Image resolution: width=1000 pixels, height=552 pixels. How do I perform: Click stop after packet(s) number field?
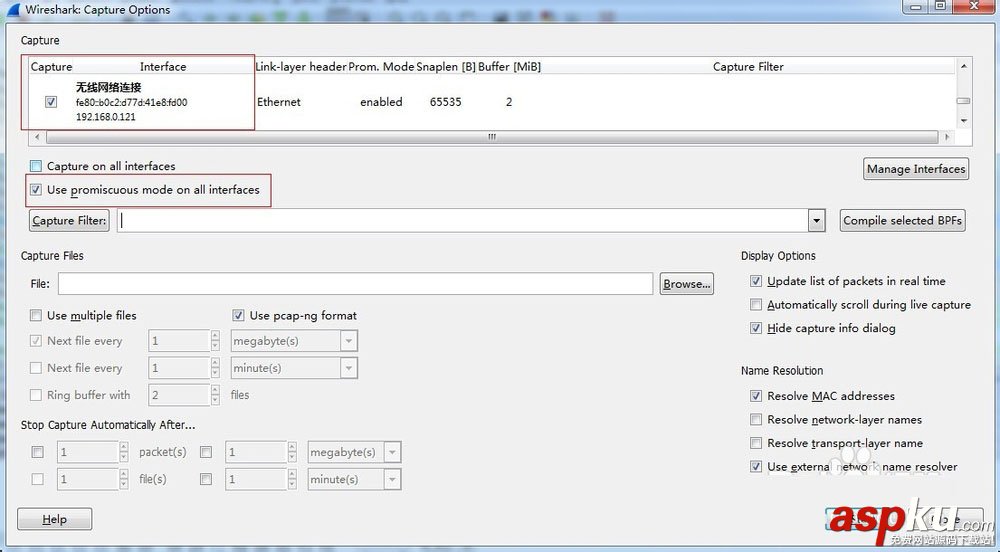coord(88,452)
